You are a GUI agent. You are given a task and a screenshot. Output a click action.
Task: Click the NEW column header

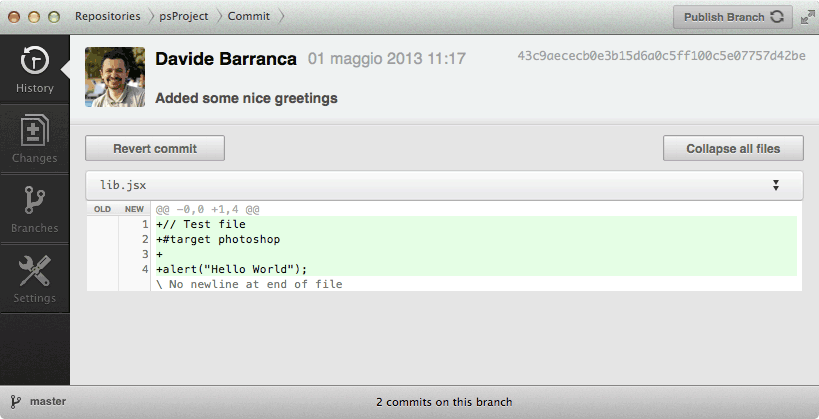pos(134,209)
